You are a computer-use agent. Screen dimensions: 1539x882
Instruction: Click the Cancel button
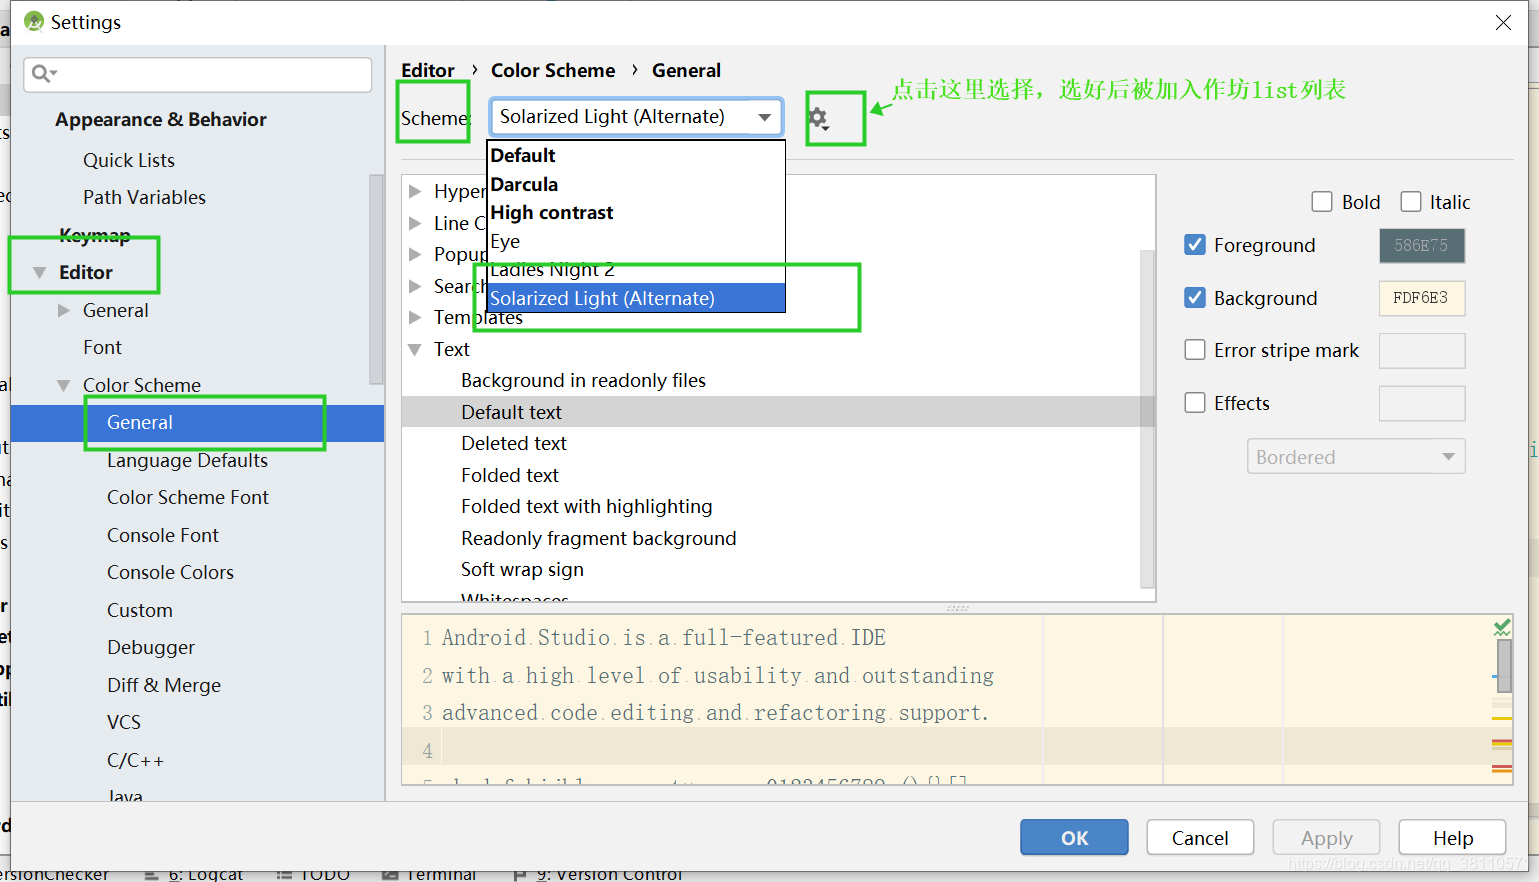(x=1200, y=838)
